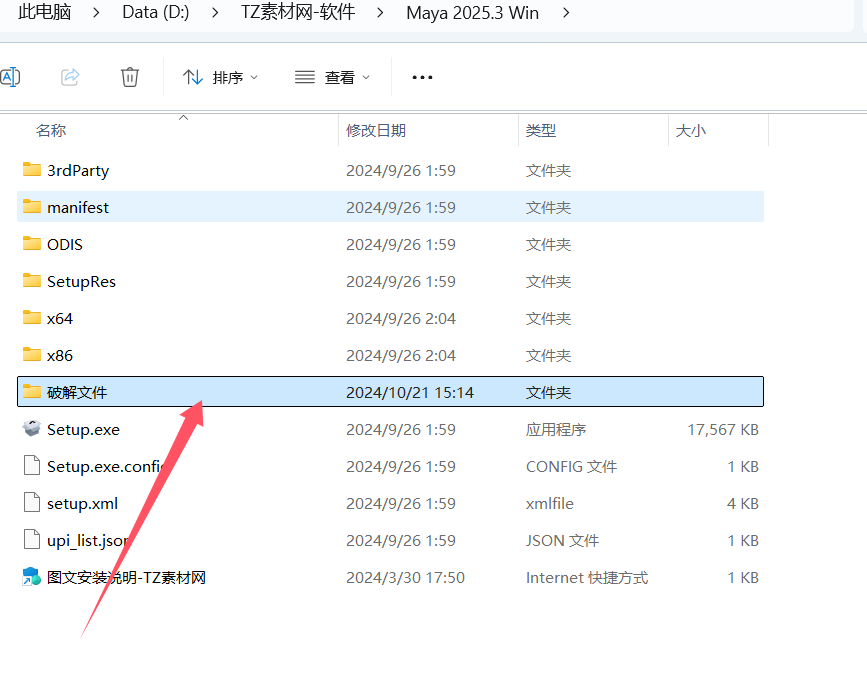Click the 4 KB size cell
This screenshot has width=867, height=678.
point(743,504)
